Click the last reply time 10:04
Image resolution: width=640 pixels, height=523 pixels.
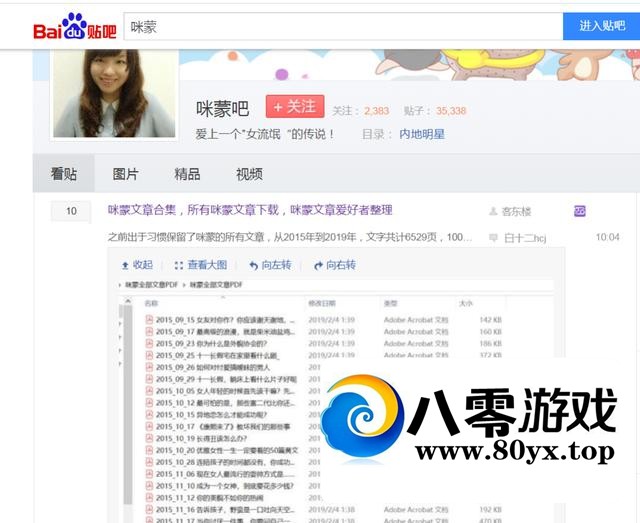pos(607,237)
